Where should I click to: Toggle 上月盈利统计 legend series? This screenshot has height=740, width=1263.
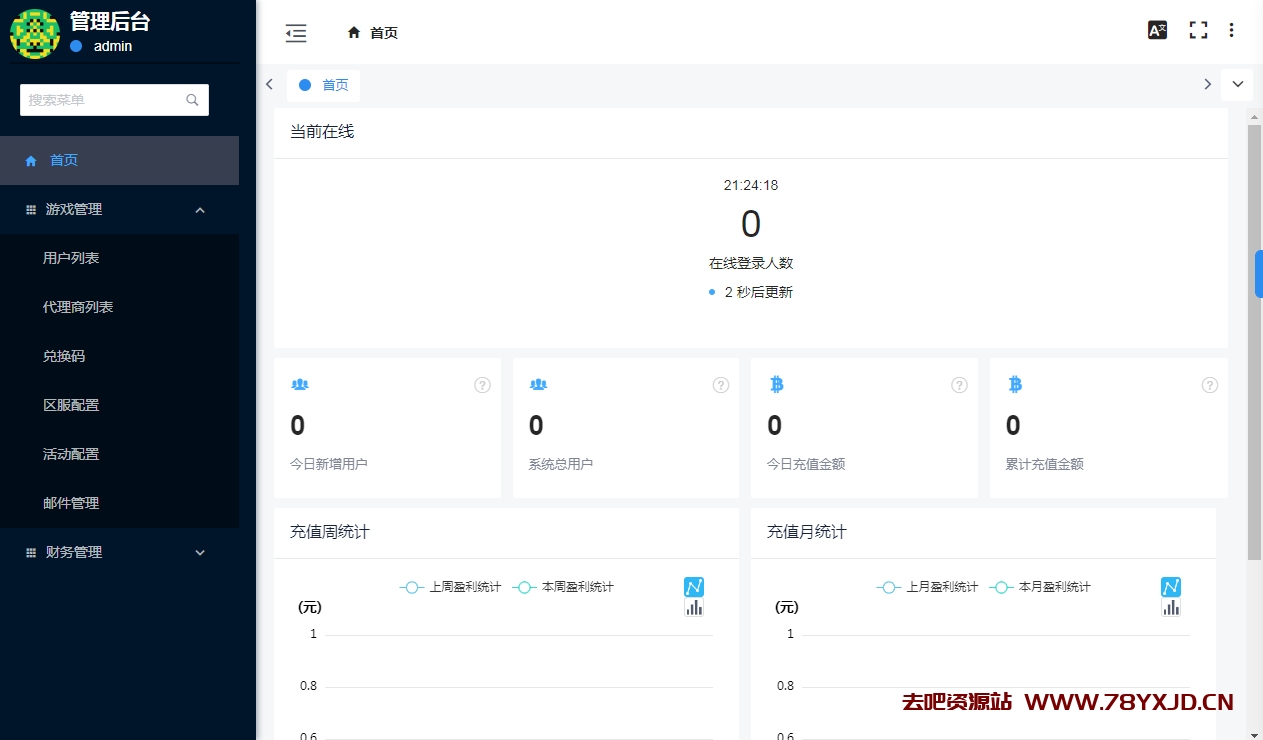(927, 587)
